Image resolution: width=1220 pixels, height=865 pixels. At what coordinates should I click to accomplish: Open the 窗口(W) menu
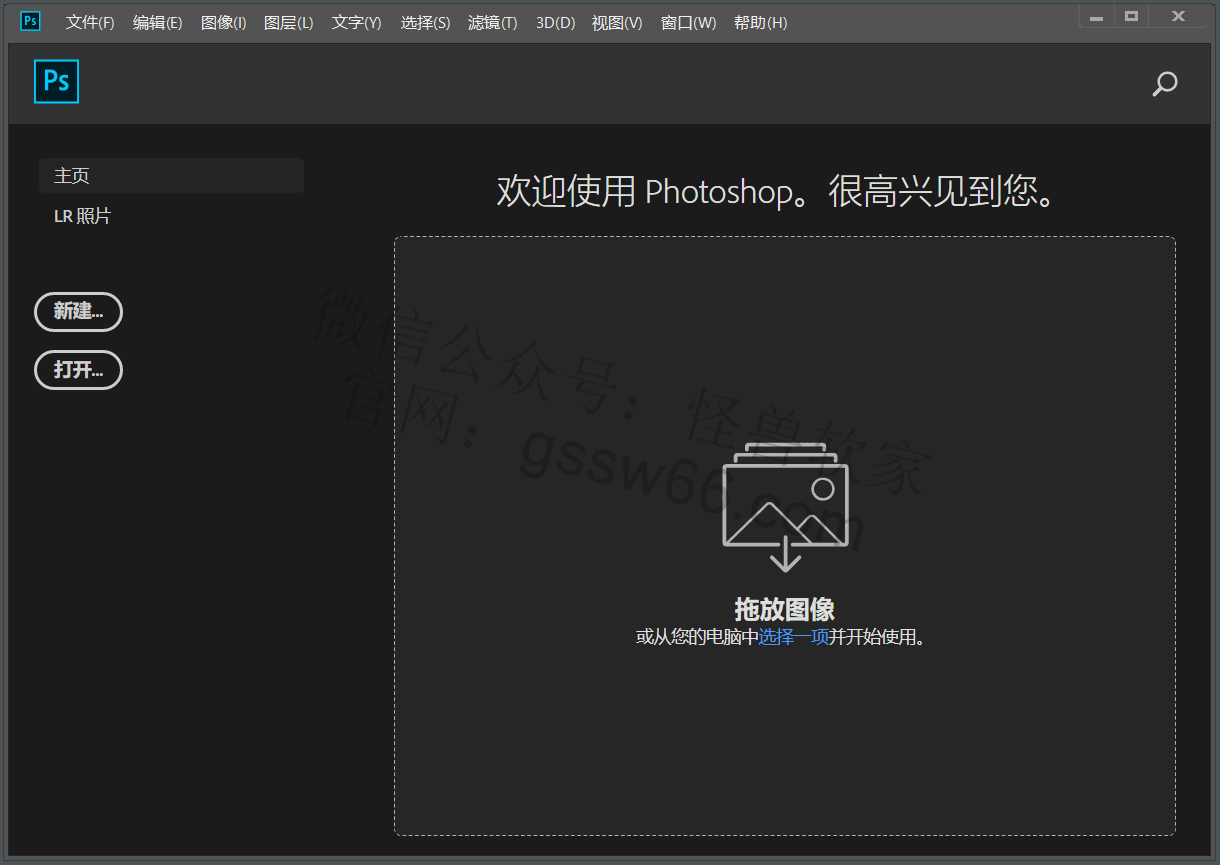pos(688,23)
